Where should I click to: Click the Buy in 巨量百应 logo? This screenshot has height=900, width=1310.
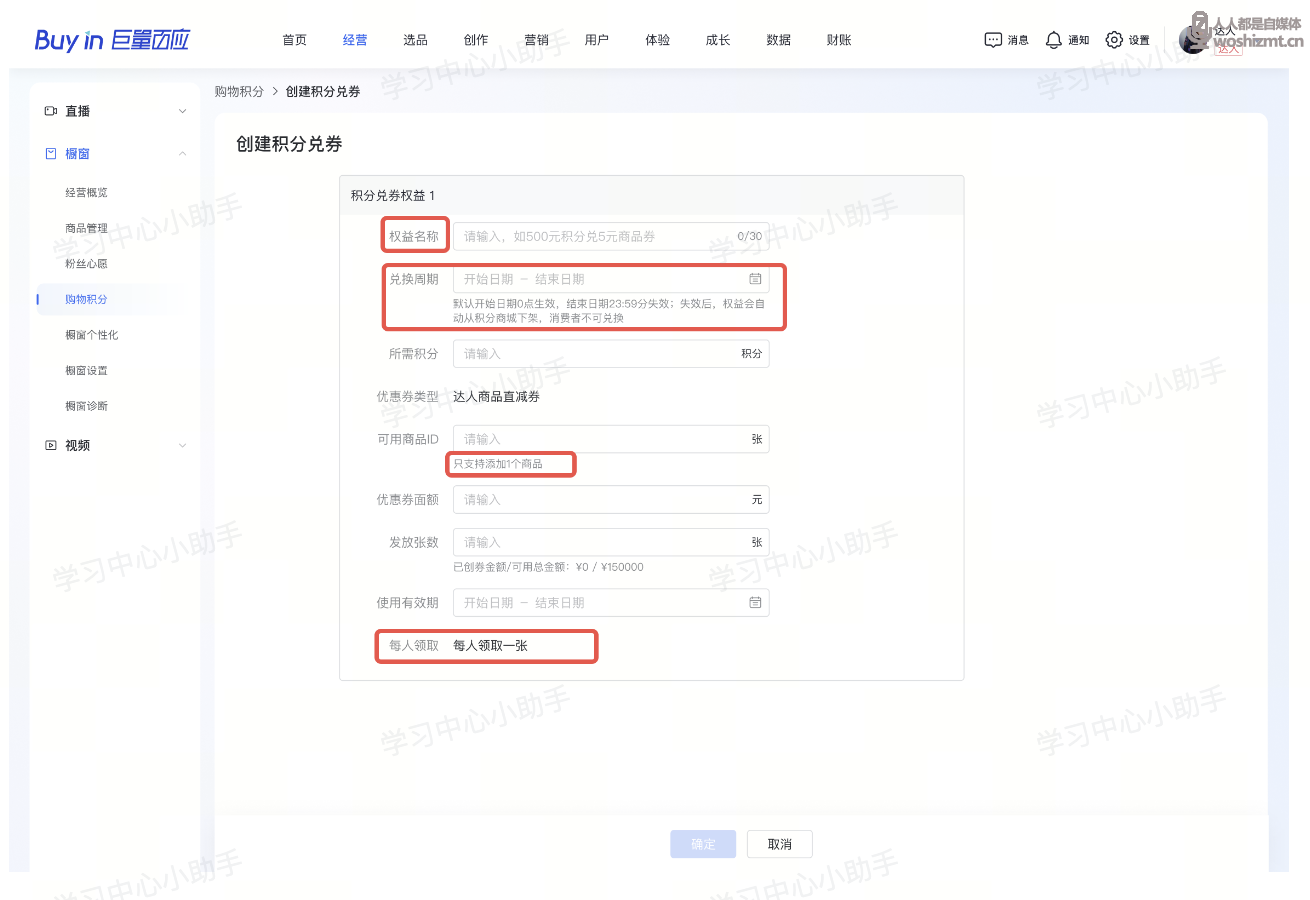[112, 40]
